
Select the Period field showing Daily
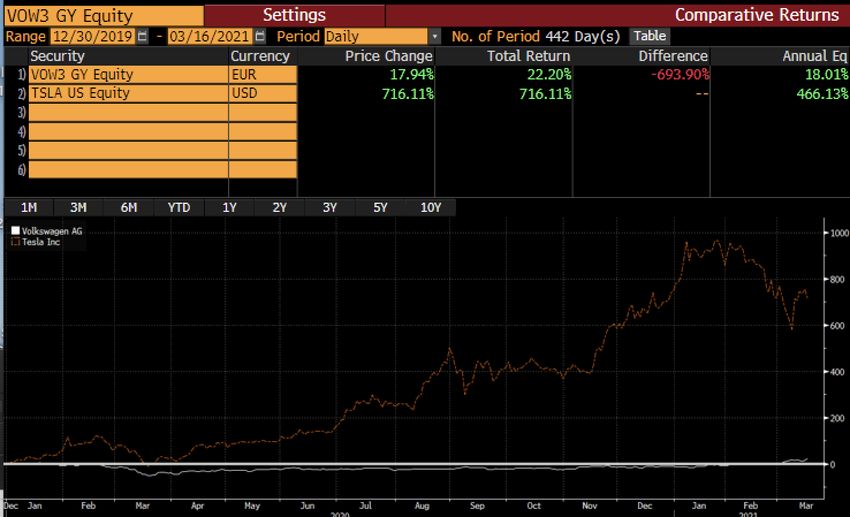(x=376, y=36)
